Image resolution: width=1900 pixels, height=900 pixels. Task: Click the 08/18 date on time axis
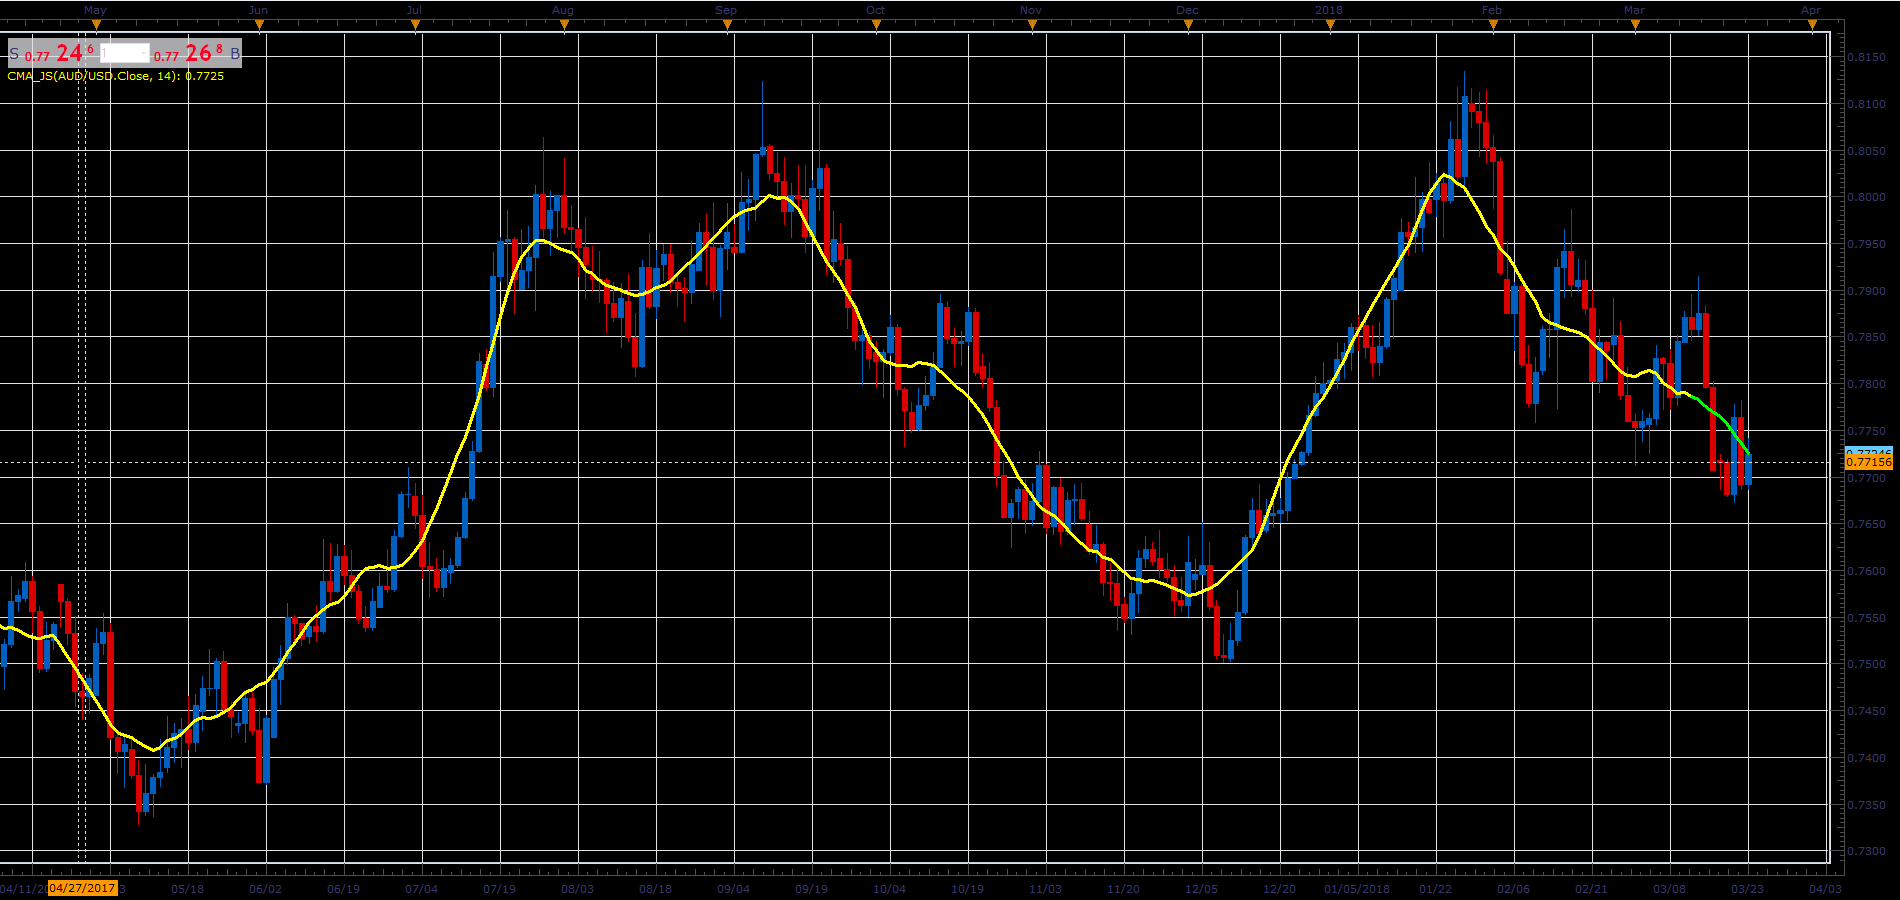pos(655,889)
